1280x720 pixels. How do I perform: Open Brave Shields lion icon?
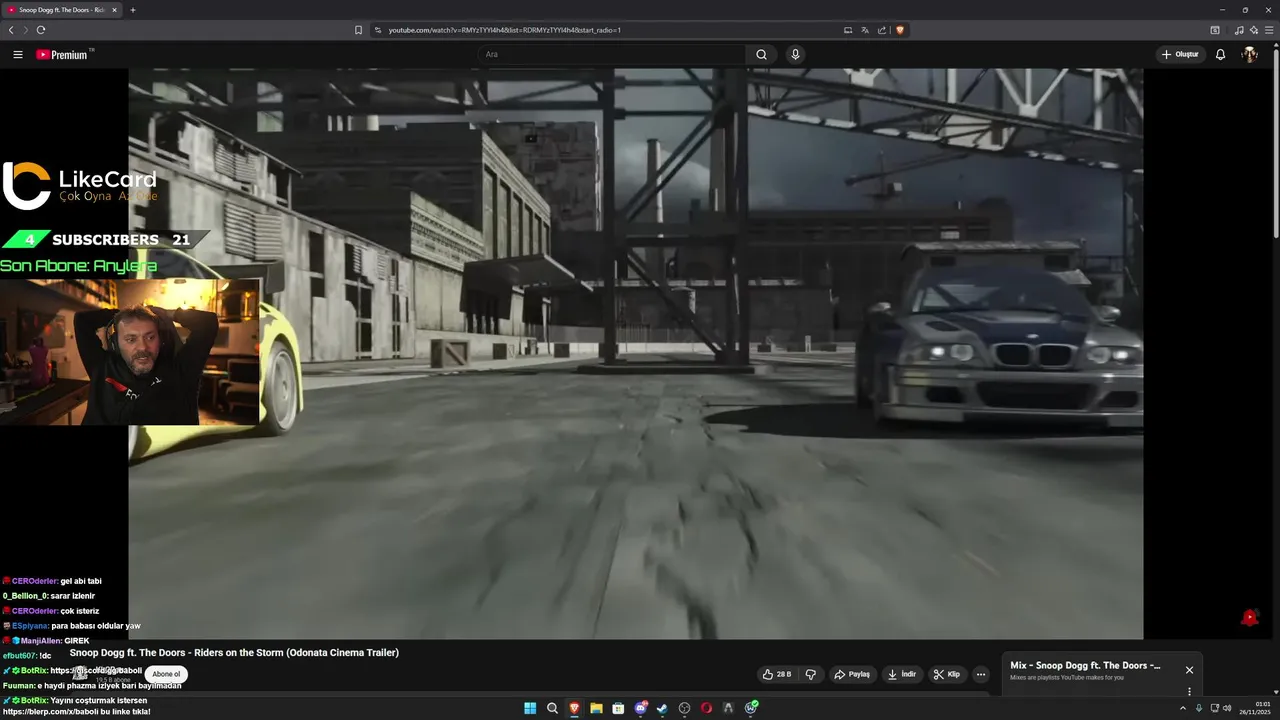899,30
